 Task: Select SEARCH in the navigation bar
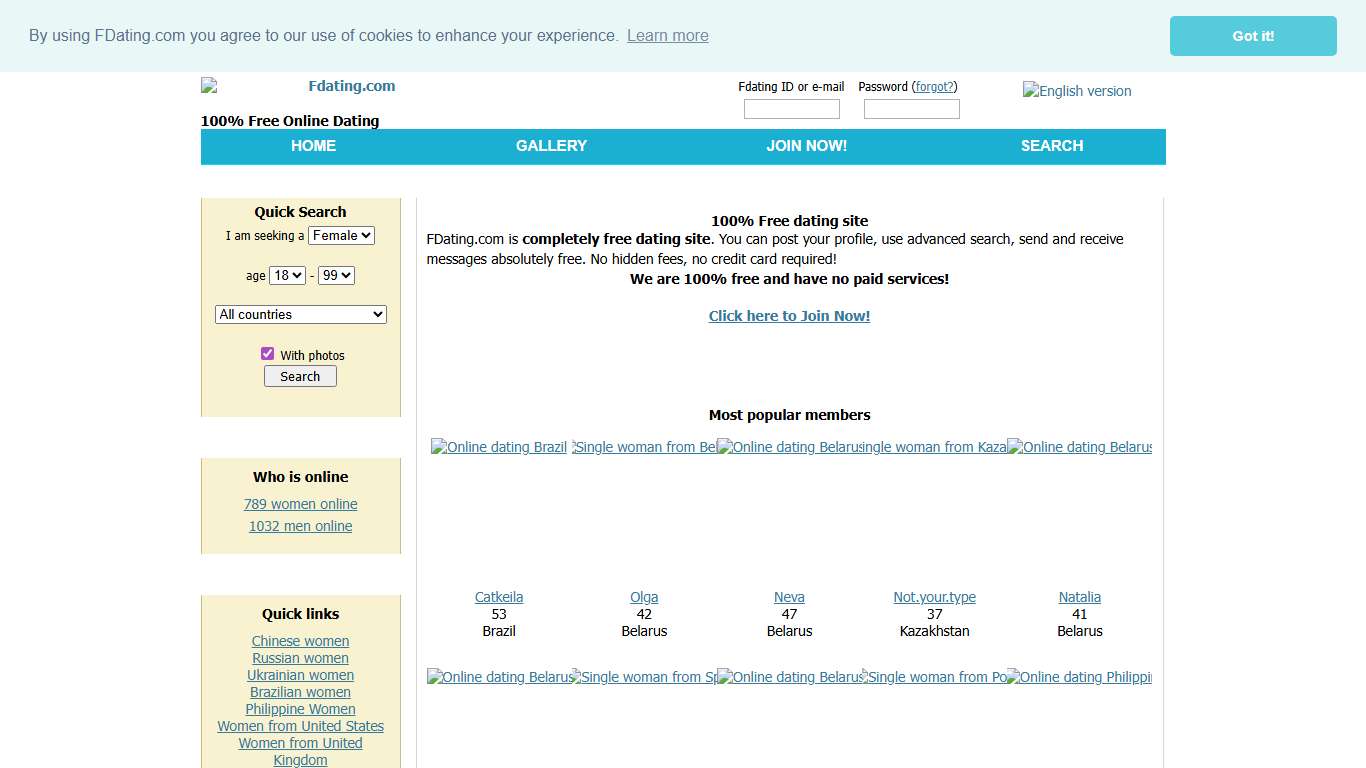click(x=1051, y=146)
